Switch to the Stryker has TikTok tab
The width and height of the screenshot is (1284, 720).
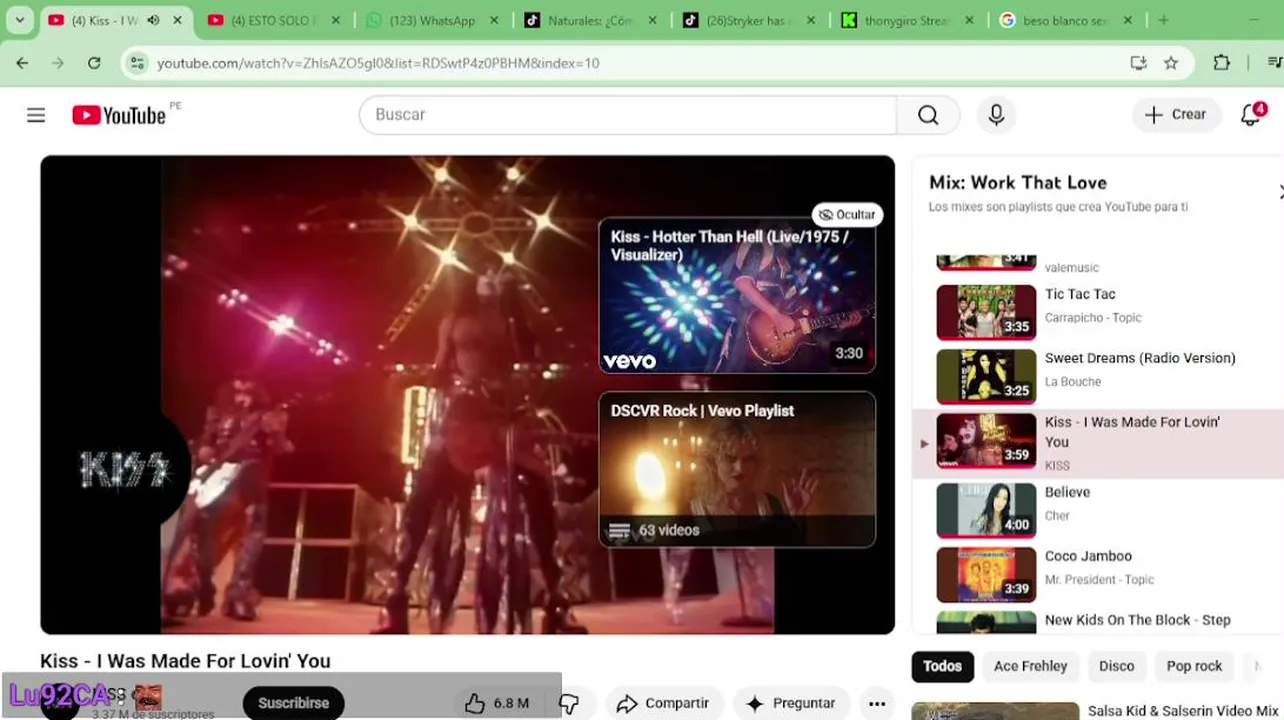point(748,20)
